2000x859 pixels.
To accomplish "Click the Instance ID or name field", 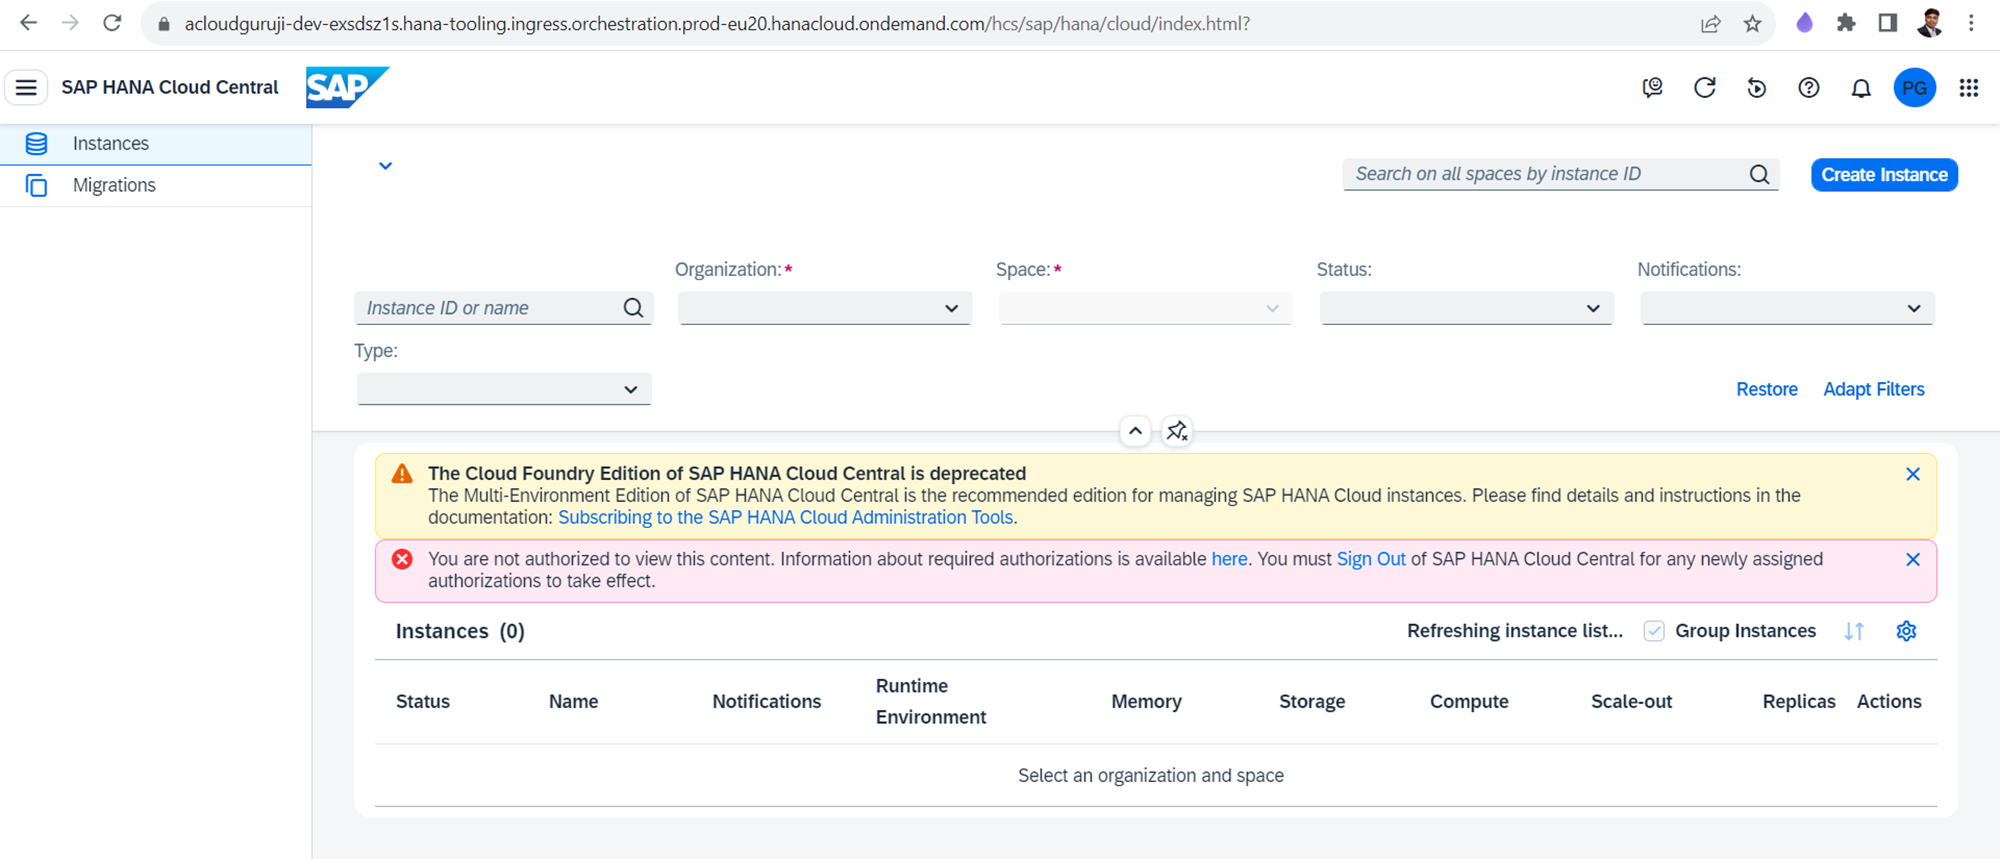I will pos(490,308).
